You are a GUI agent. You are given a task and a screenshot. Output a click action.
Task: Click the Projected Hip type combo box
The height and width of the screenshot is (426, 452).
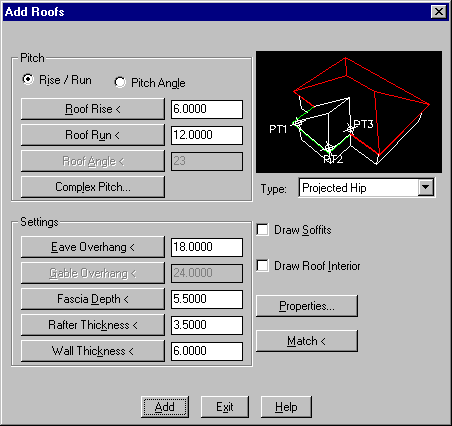[367, 187]
